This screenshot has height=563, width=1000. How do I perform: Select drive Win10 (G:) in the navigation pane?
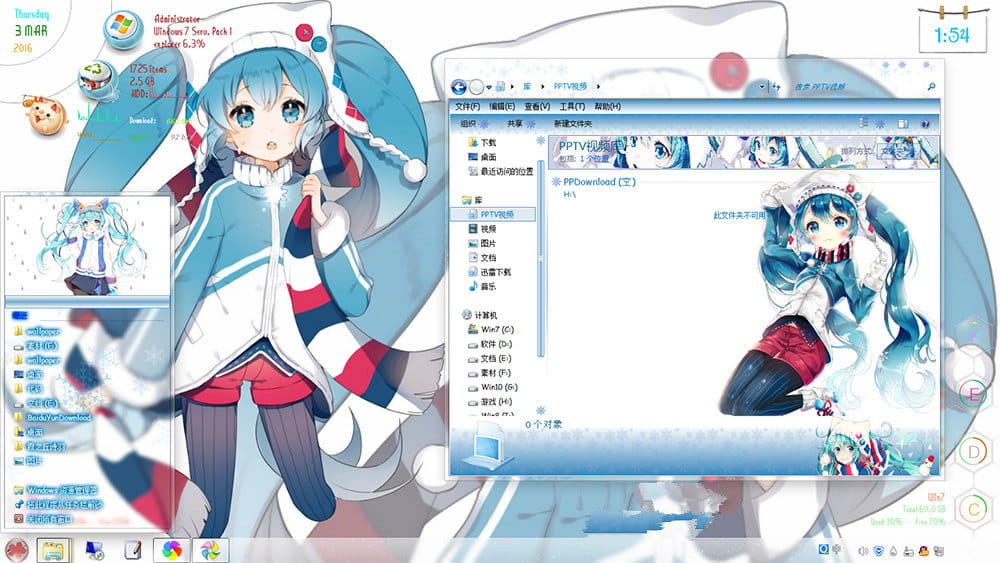tap(492, 388)
